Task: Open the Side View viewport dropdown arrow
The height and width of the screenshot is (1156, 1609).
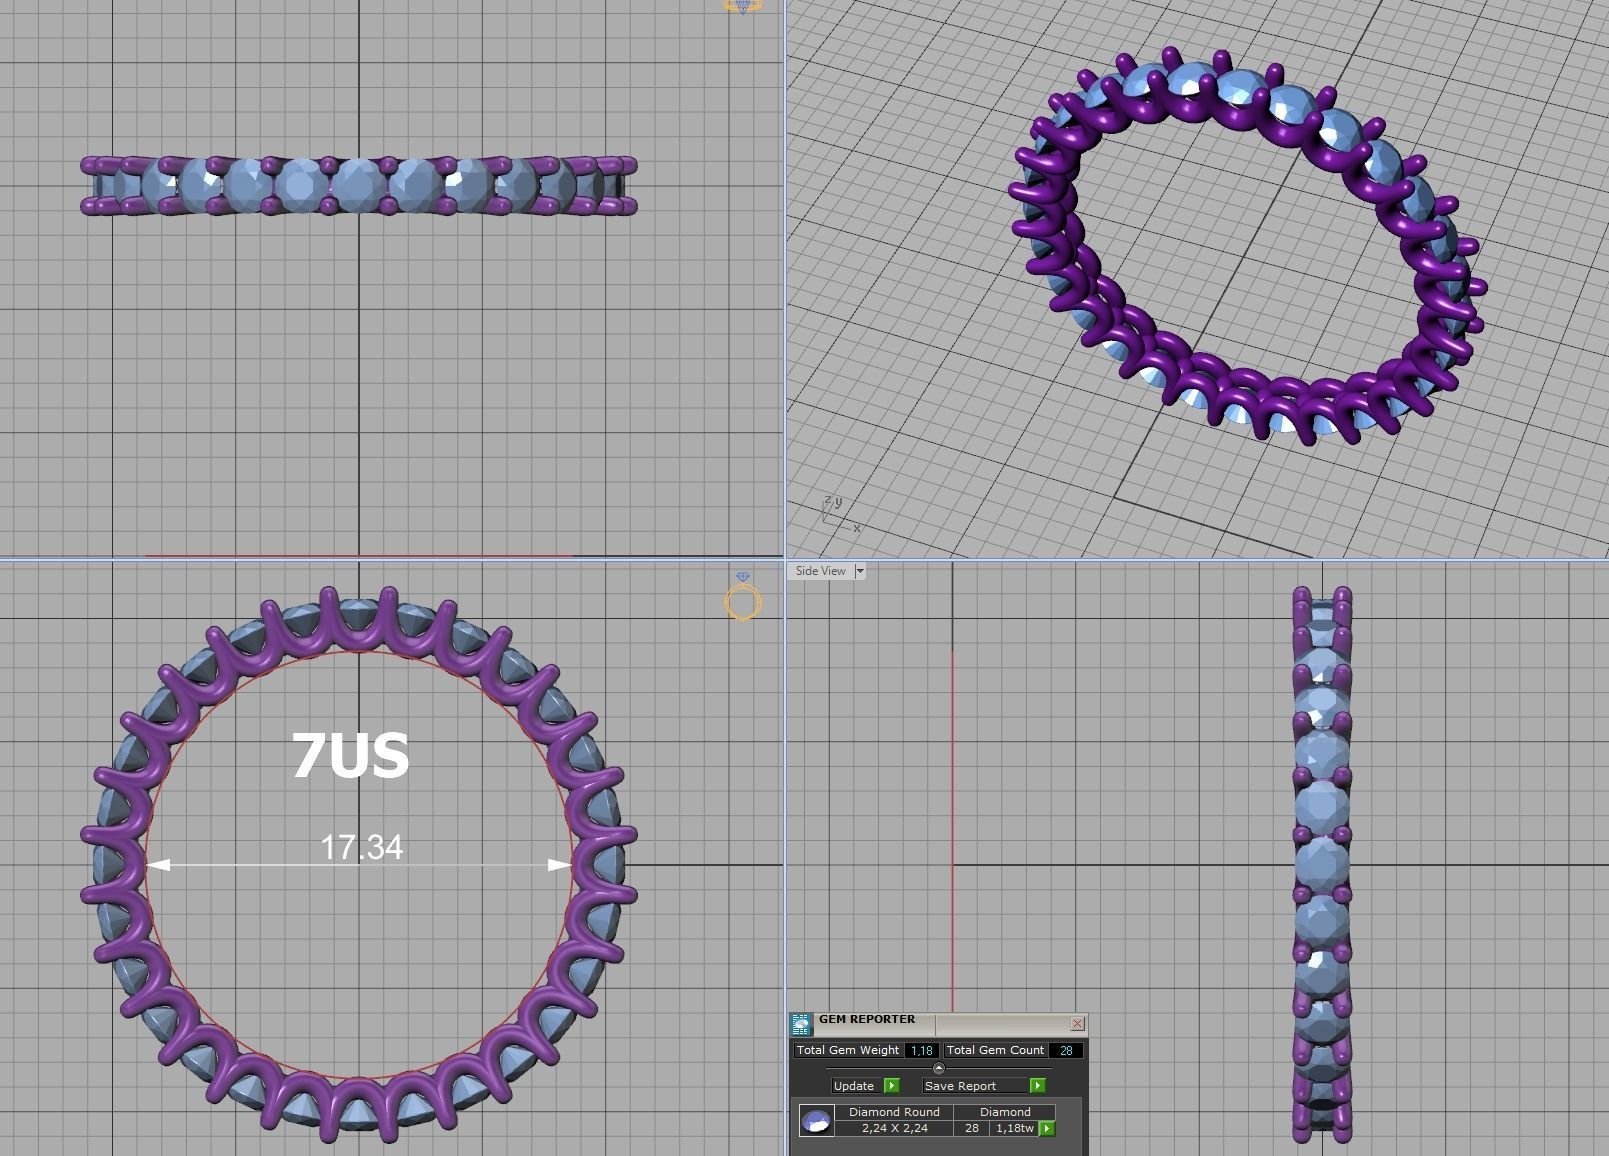Action: tap(859, 571)
